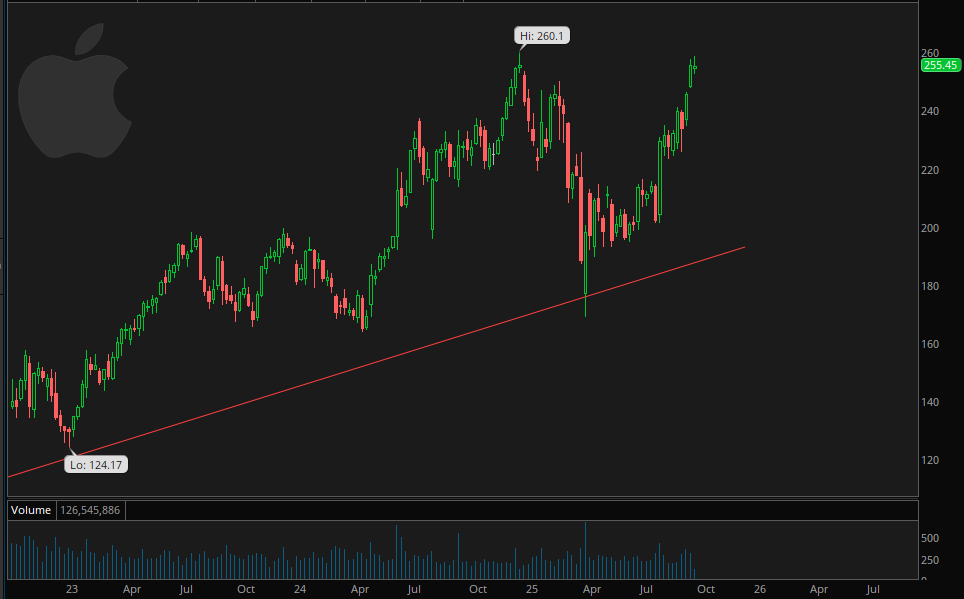The height and width of the screenshot is (599, 964).
Task: Click the 220 price axis label
Action: pos(930,170)
